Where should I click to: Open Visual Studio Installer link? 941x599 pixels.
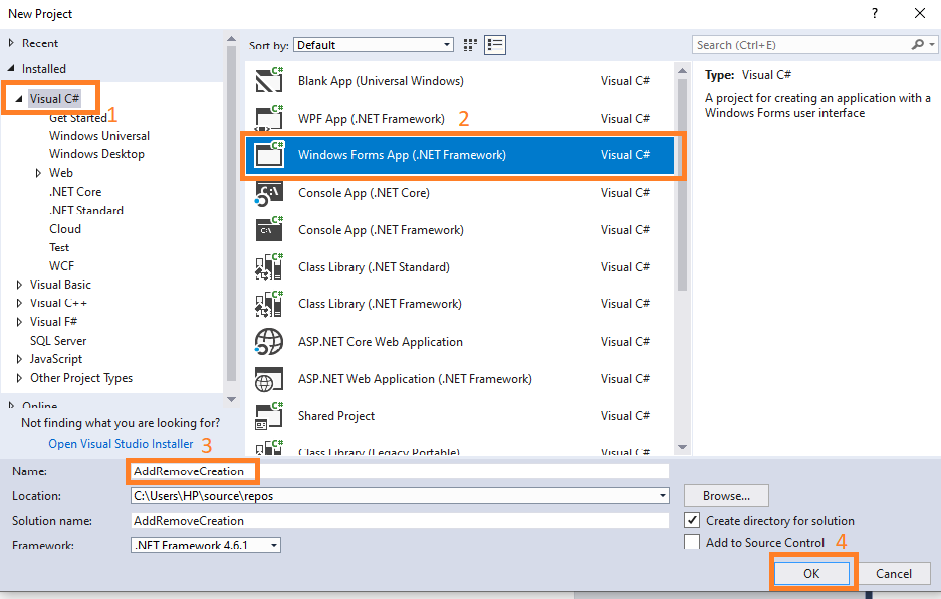click(121, 444)
